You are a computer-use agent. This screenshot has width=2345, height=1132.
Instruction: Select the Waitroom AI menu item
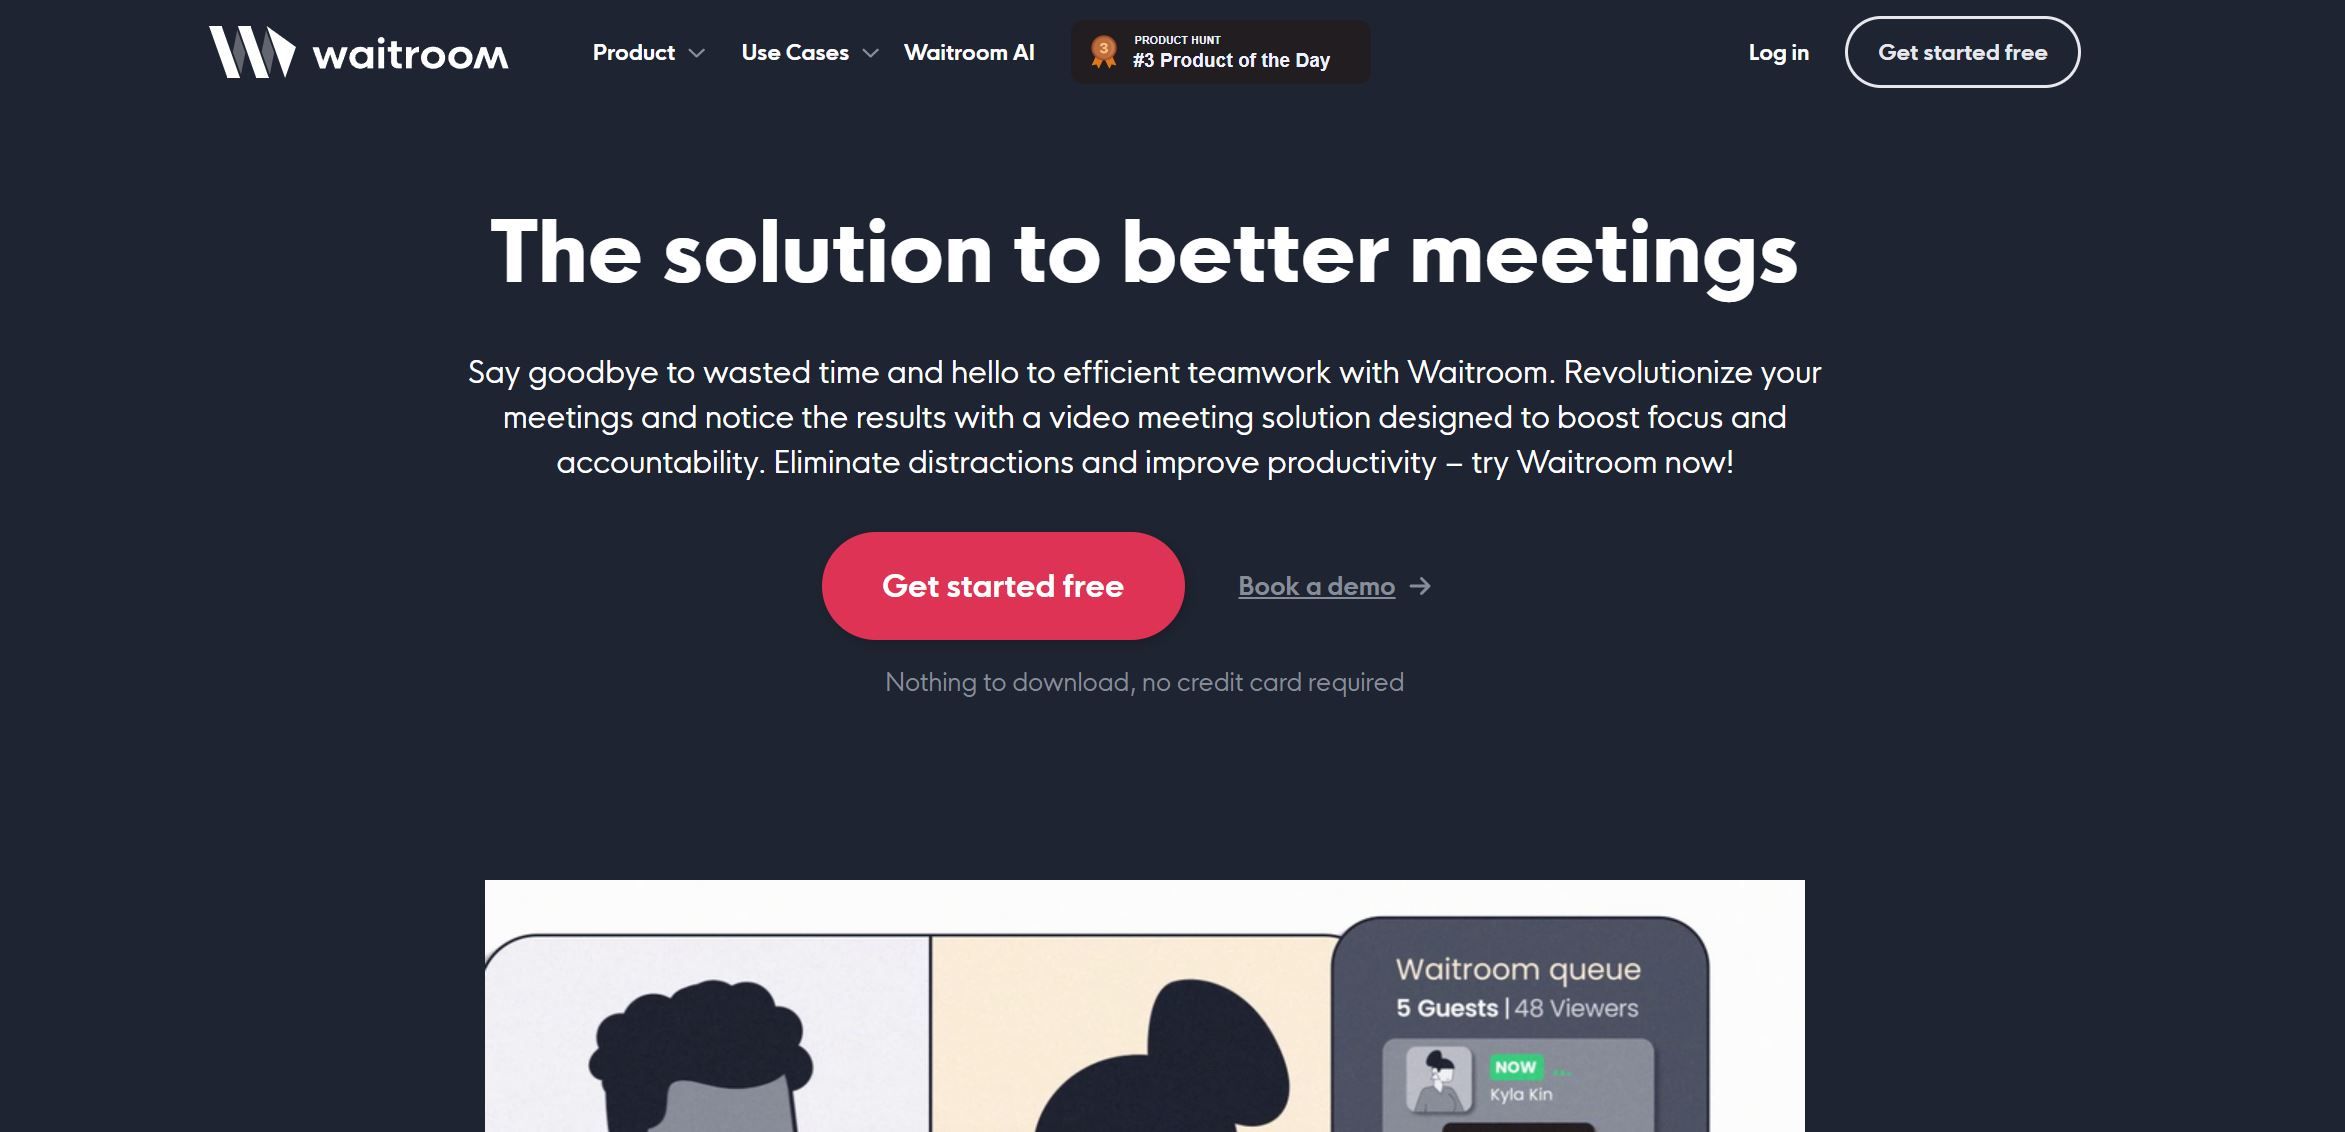969,51
